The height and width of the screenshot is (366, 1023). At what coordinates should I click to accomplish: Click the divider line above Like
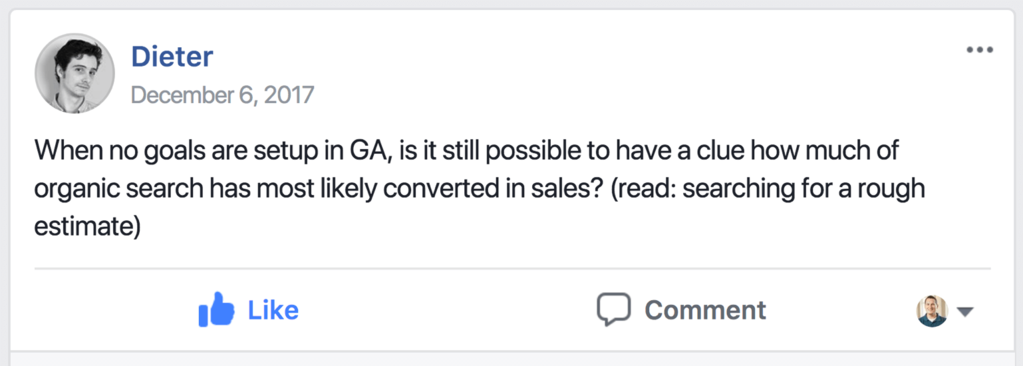click(x=512, y=268)
